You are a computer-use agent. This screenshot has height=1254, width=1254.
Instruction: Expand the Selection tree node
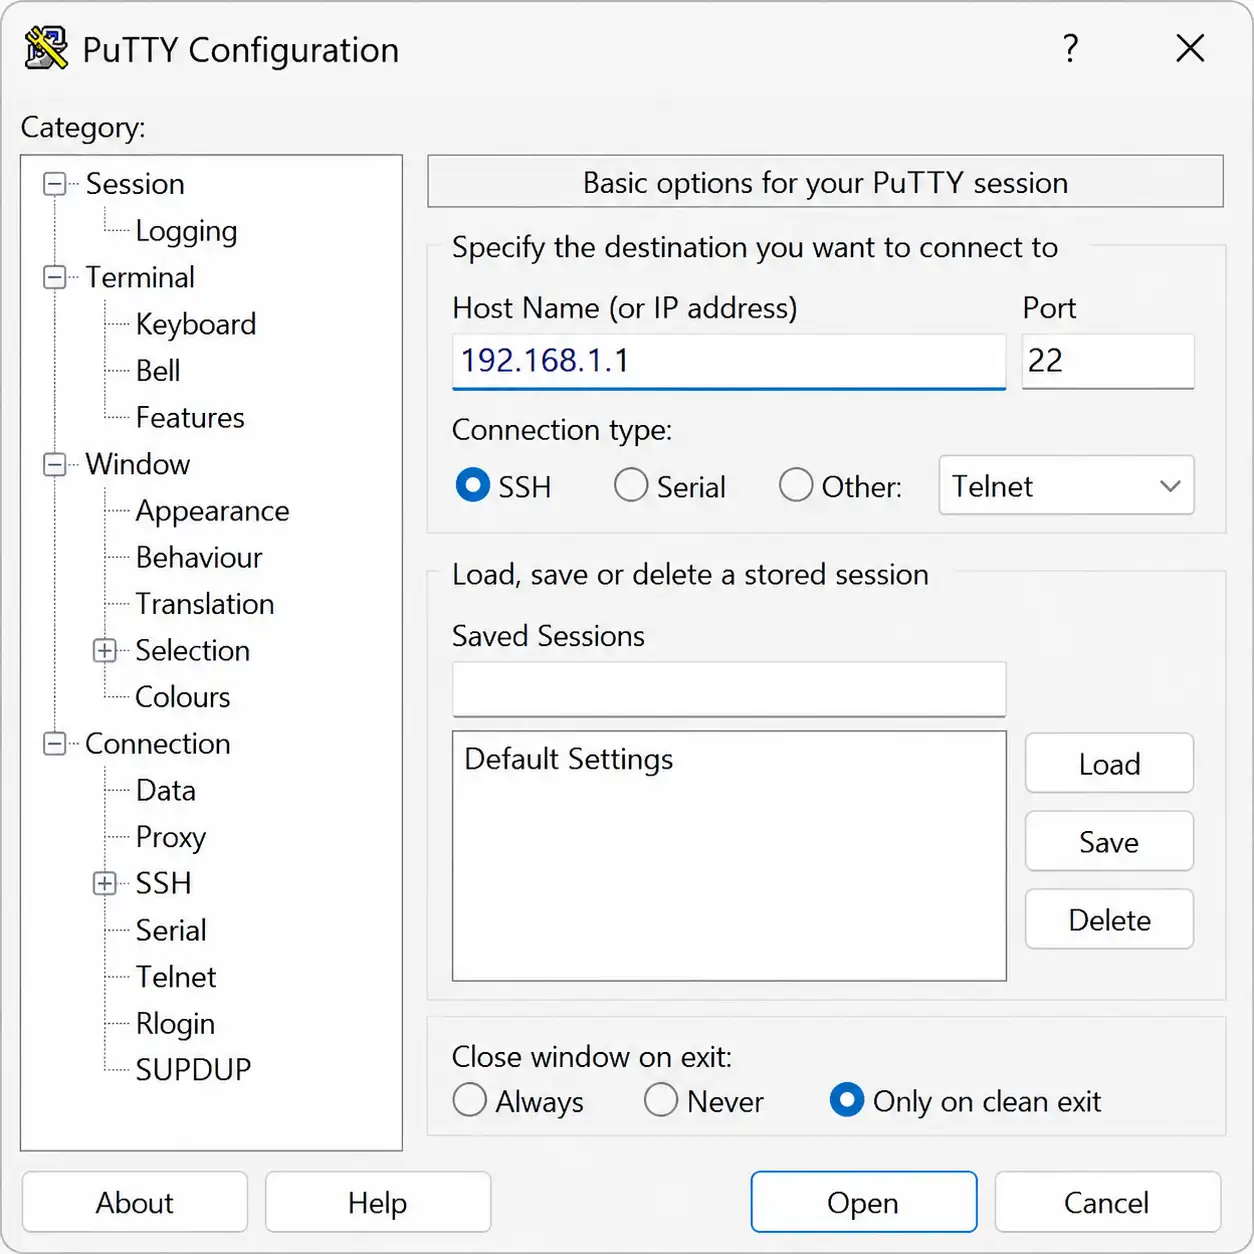point(105,651)
